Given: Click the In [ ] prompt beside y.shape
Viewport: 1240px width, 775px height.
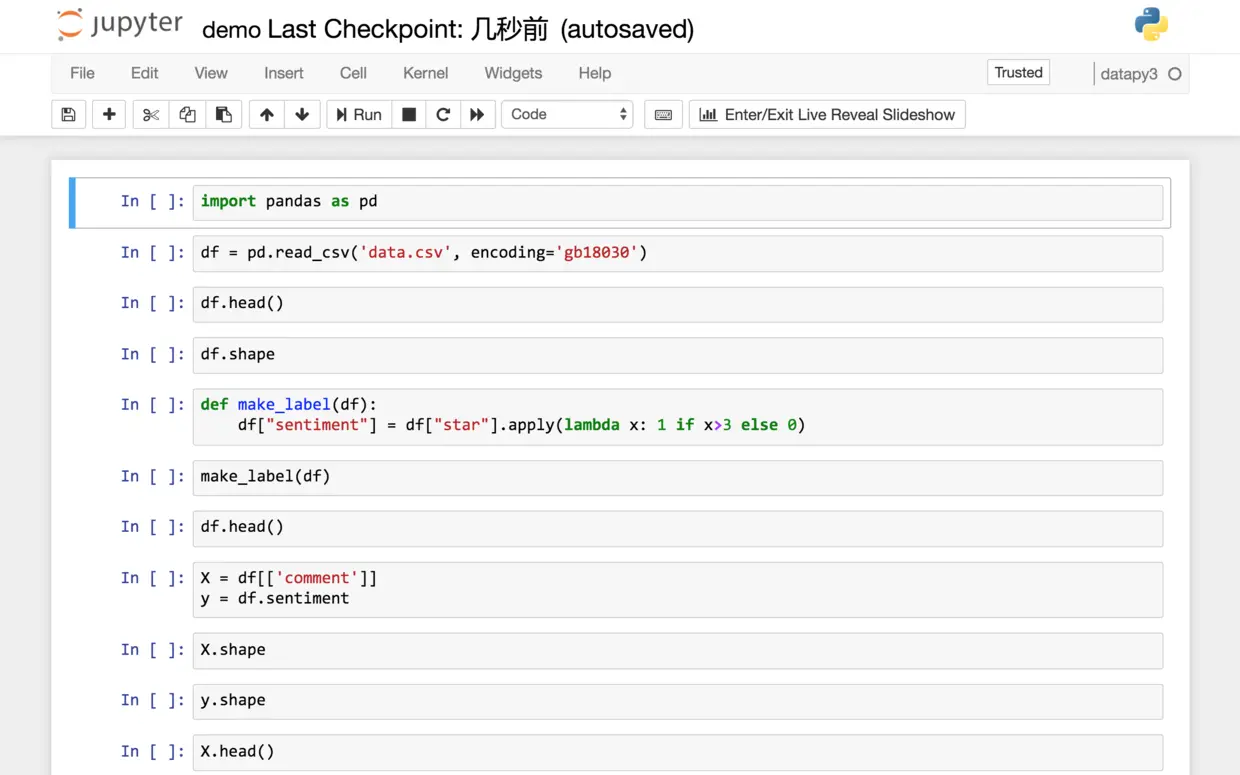Looking at the screenshot, I should click(x=152, y=700).
